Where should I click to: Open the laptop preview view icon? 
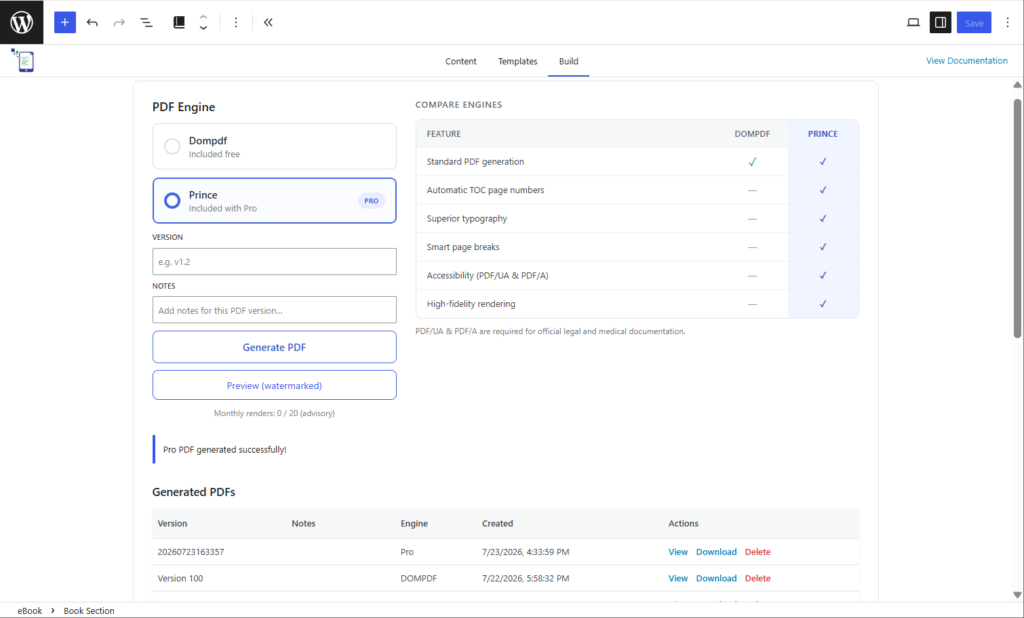(x=913, y=22)
